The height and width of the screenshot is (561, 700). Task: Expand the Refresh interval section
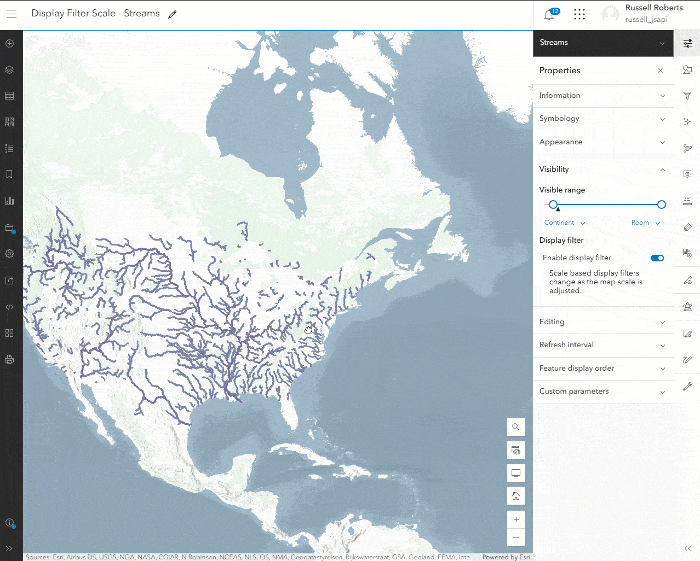coord(603,345)
